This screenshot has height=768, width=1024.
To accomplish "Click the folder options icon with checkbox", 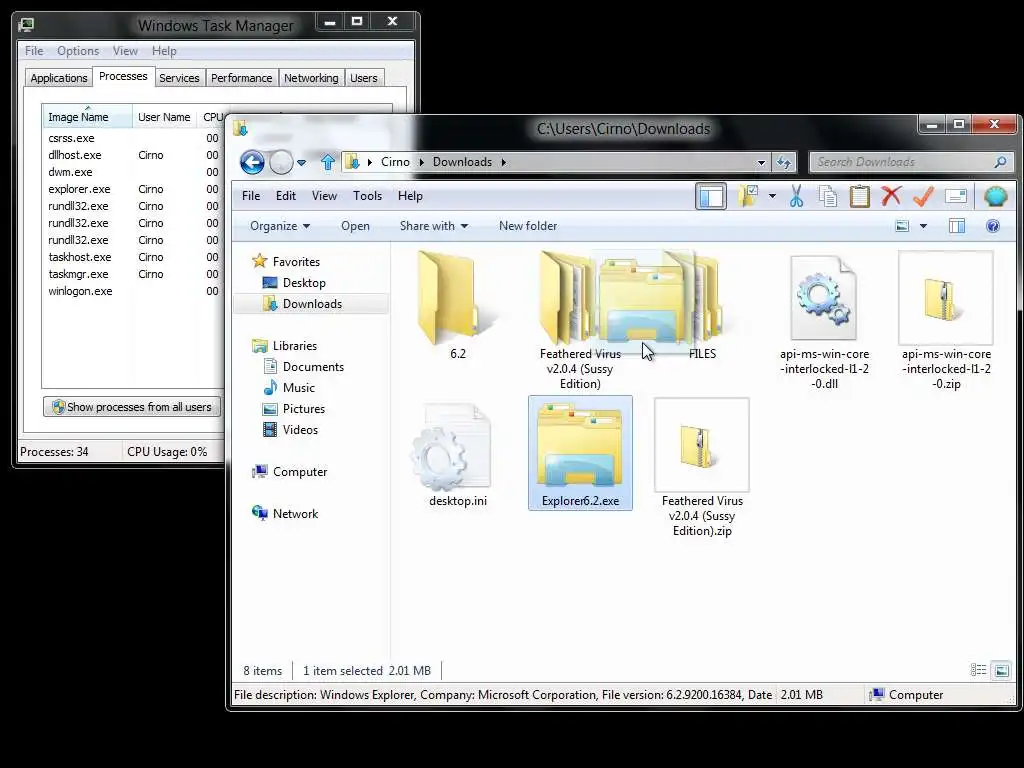I will (748, 196).
